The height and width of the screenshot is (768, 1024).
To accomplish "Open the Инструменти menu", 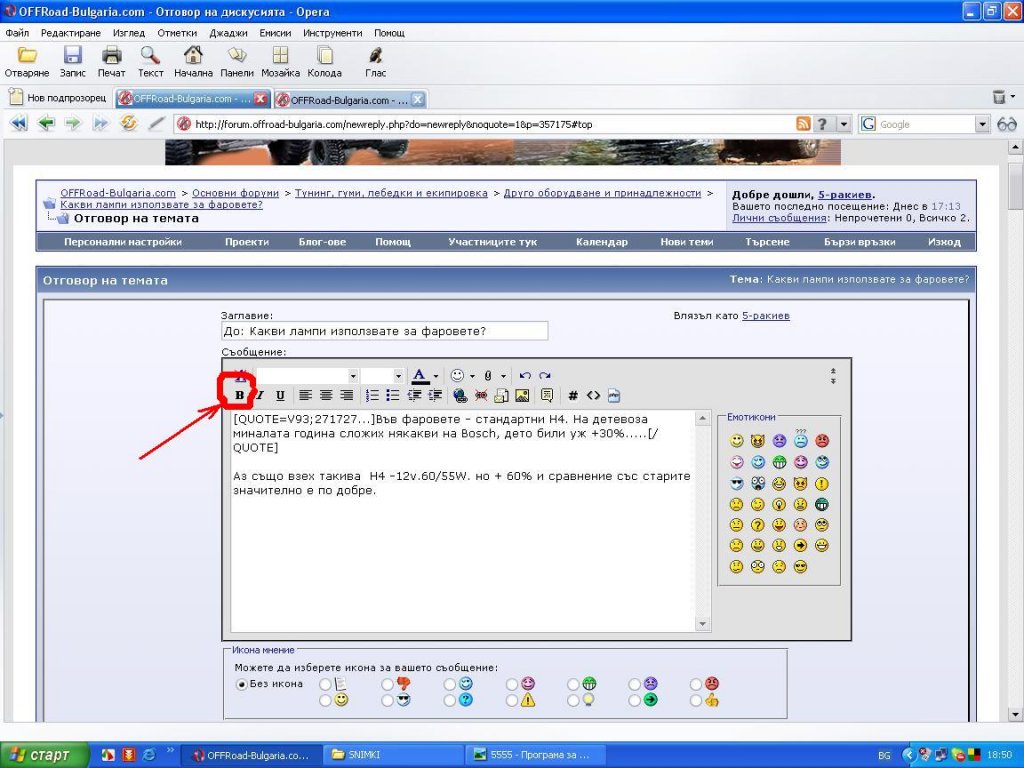I will 332,33.
